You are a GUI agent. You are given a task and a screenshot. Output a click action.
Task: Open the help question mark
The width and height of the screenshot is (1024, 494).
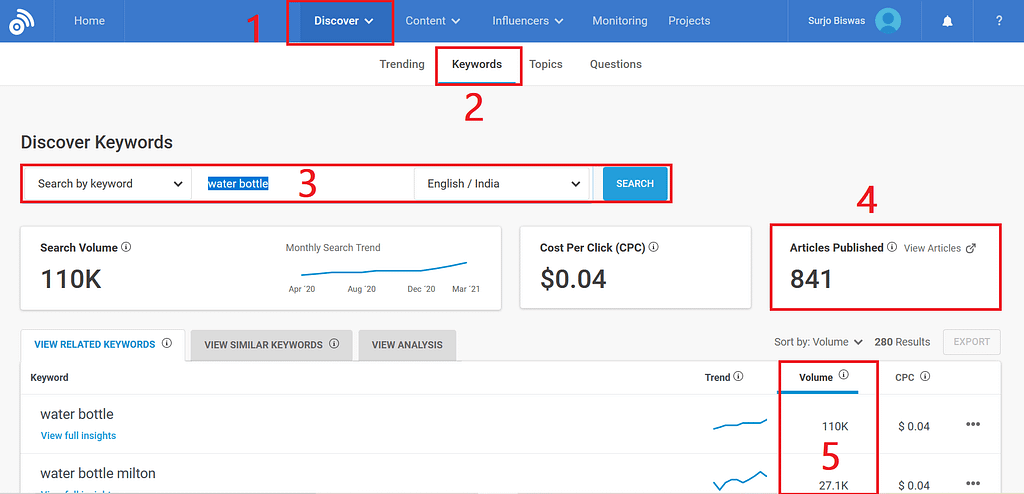pyautogui.click(x=999, y=21)
